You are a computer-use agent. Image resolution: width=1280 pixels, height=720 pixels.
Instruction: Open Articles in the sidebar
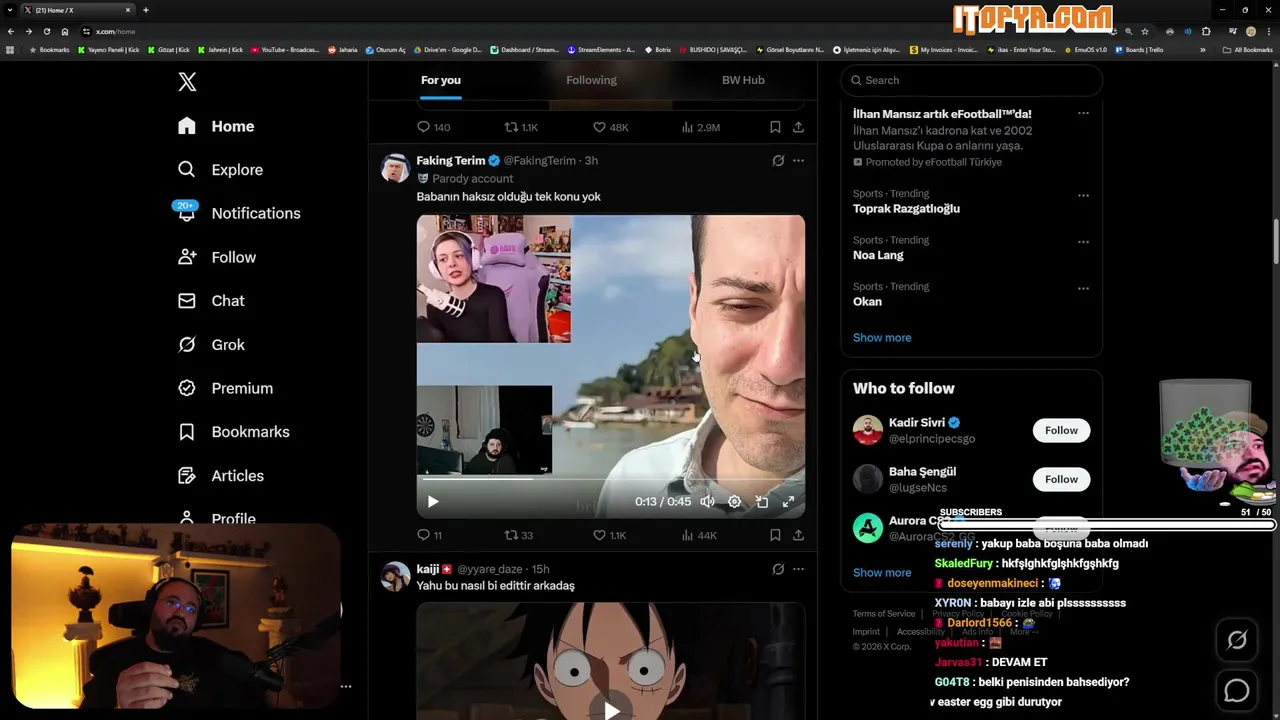(220, 476)
